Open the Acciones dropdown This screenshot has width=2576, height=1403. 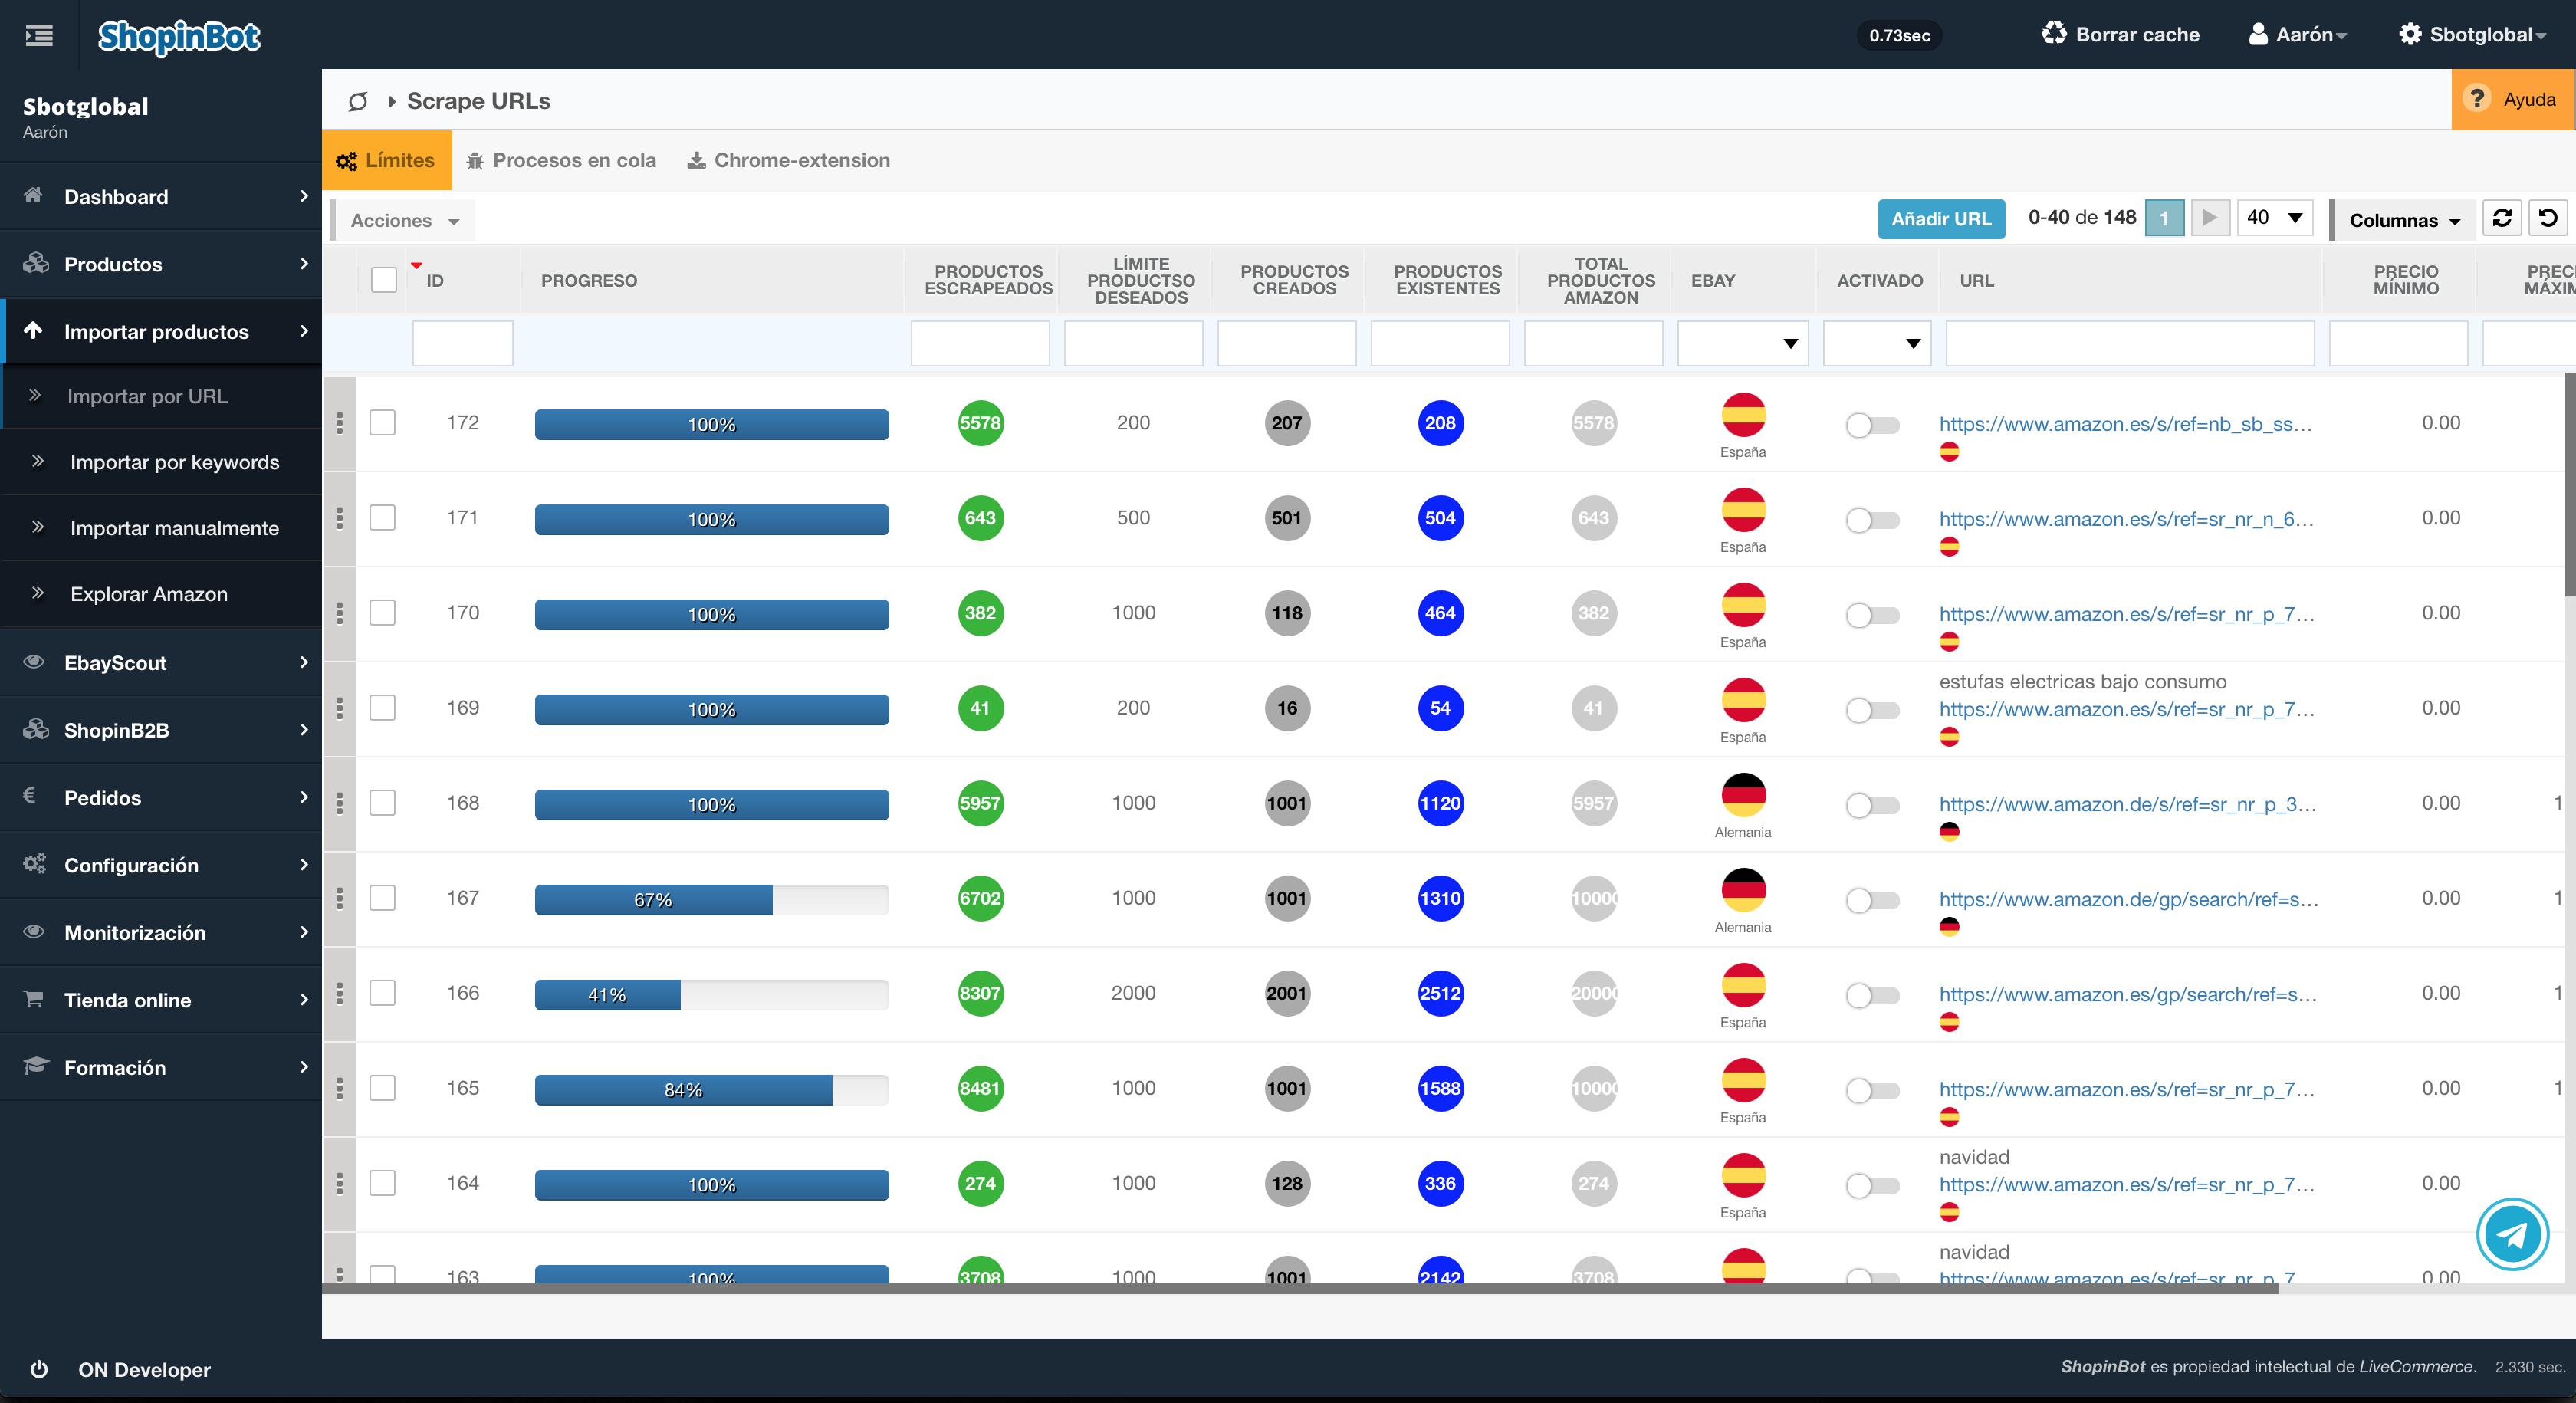click(404, 220)
